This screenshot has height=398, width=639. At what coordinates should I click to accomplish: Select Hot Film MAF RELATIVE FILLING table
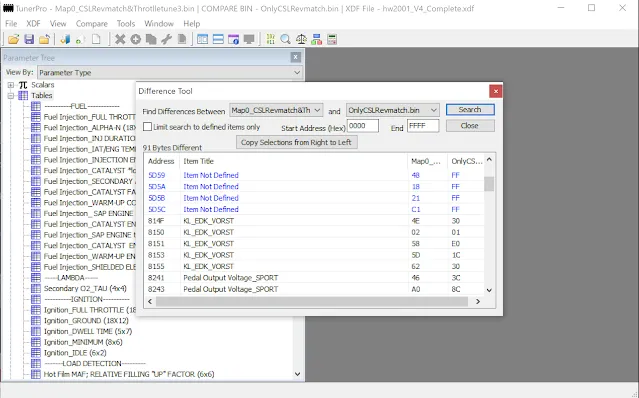129,374
